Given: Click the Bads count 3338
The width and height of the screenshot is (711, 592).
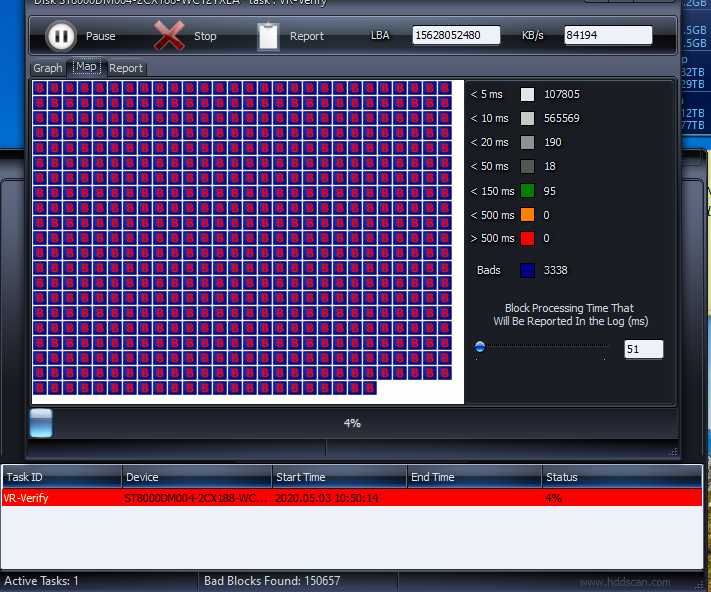Looking at the screenshot, I should pos(555,271).
